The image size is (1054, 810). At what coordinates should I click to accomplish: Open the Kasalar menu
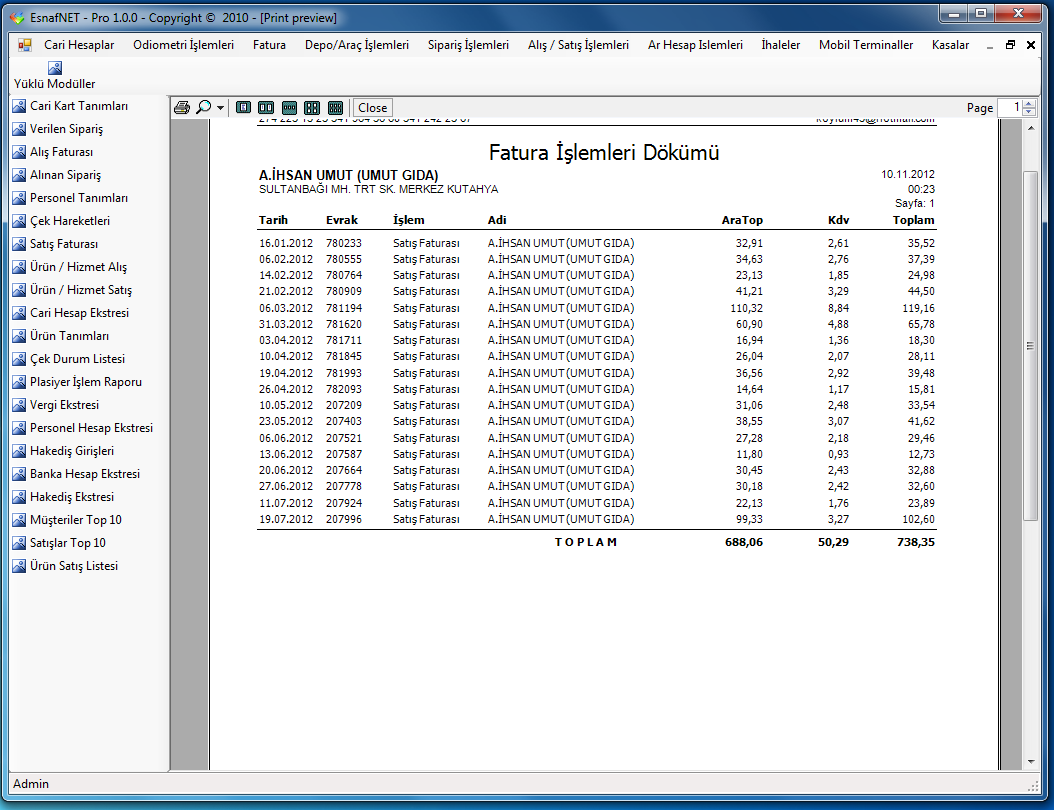[950, 45]
